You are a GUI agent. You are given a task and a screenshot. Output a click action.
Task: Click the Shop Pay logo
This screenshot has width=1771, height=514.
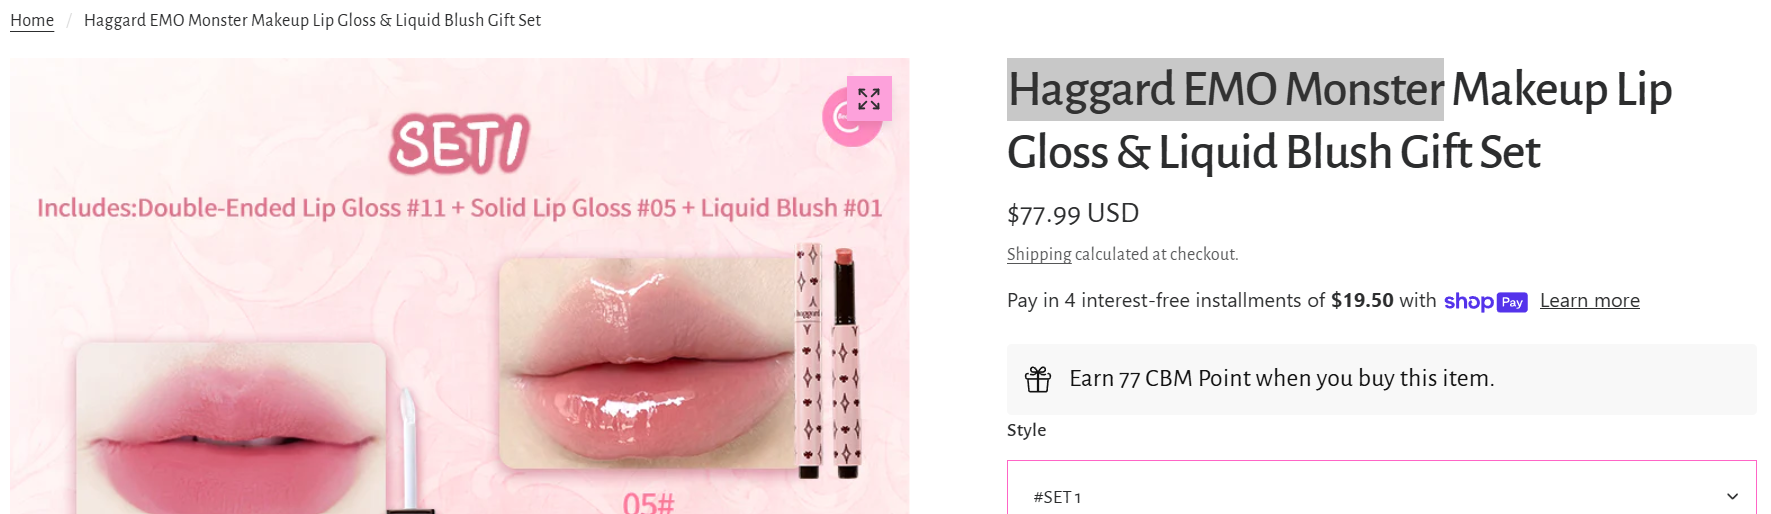tap(1485, 301)
